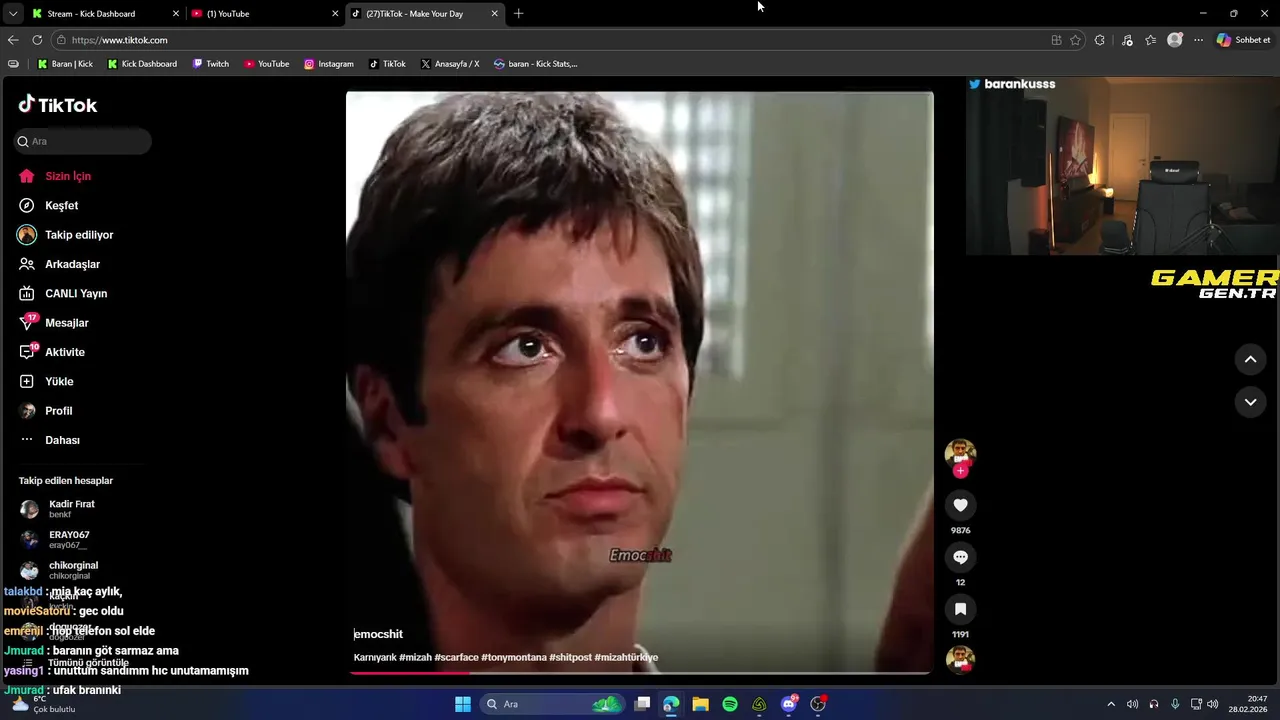Viewport: 1280px width, 720px height.
Task: Click the #mizahtürkiye hashtag
Action: click(x=626, y=657)
